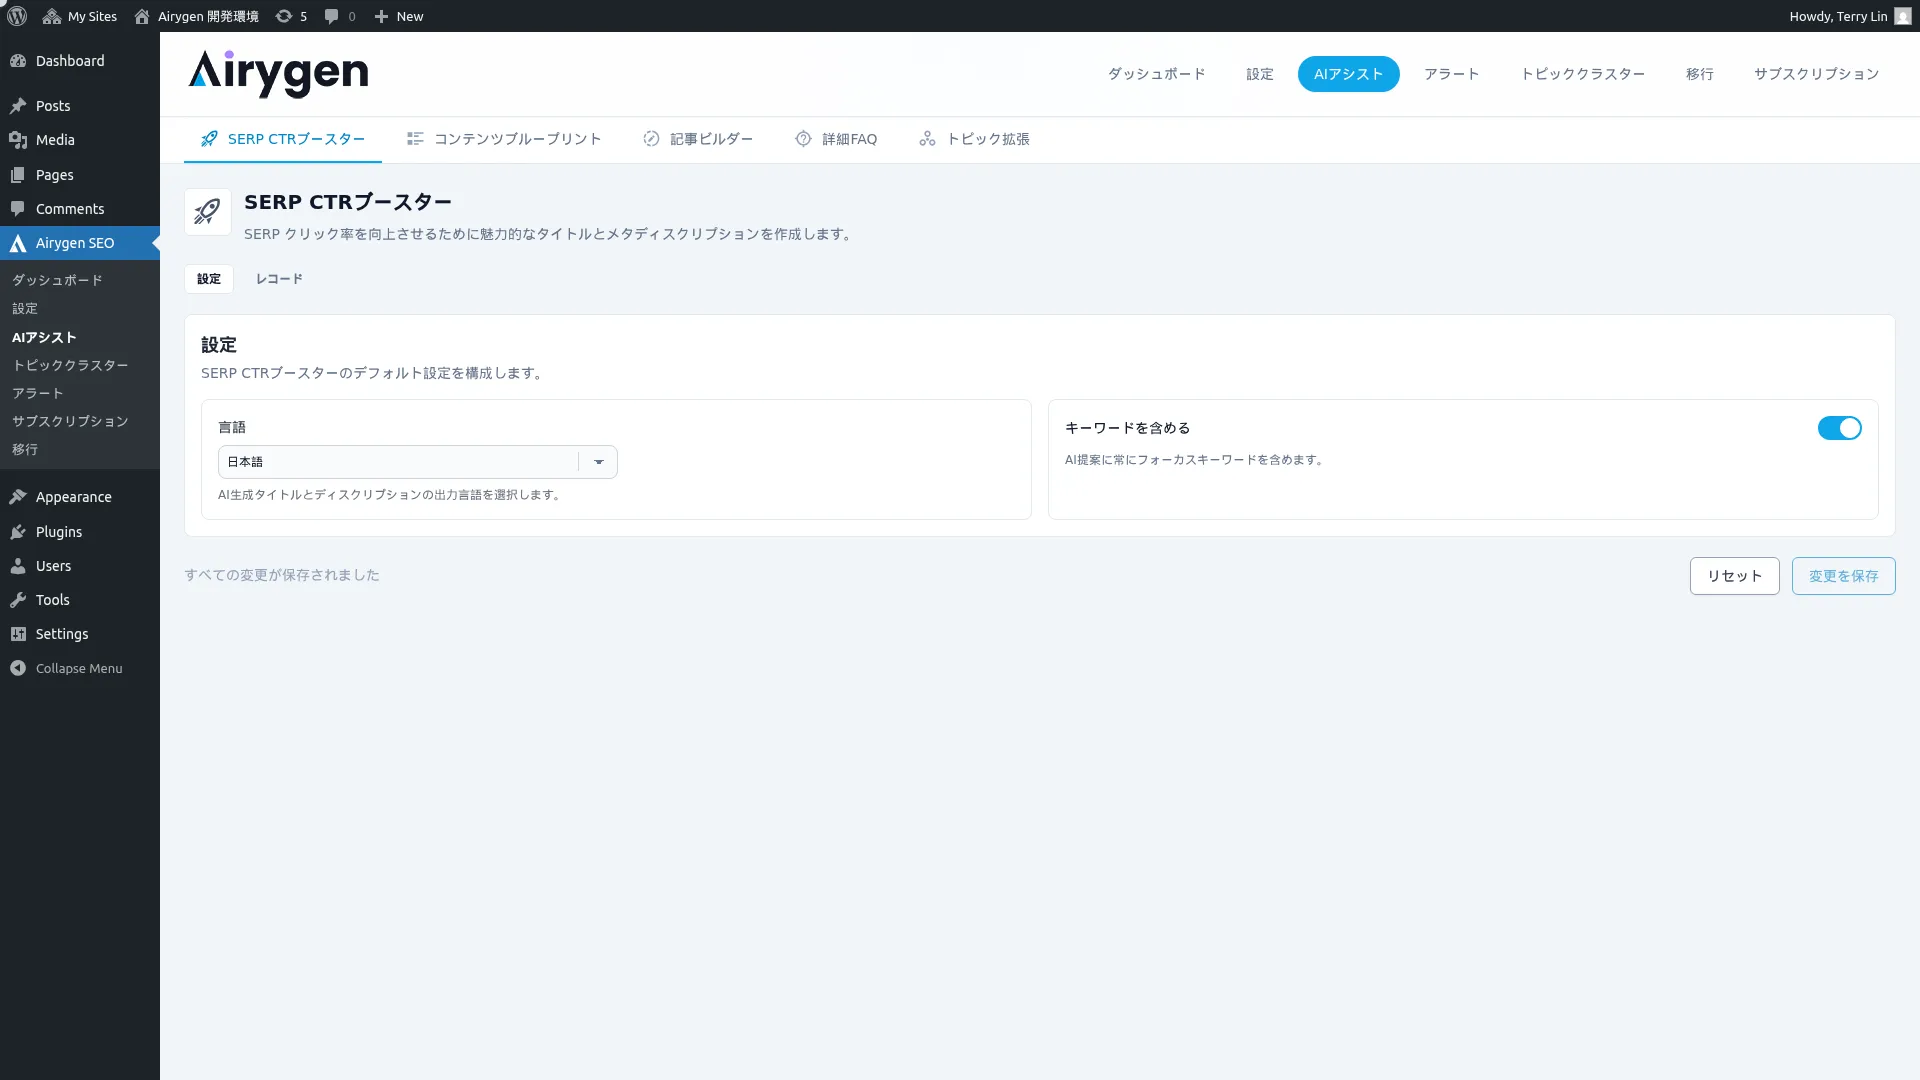Go to ダッシュボード in top navigation

[1156, 74]
